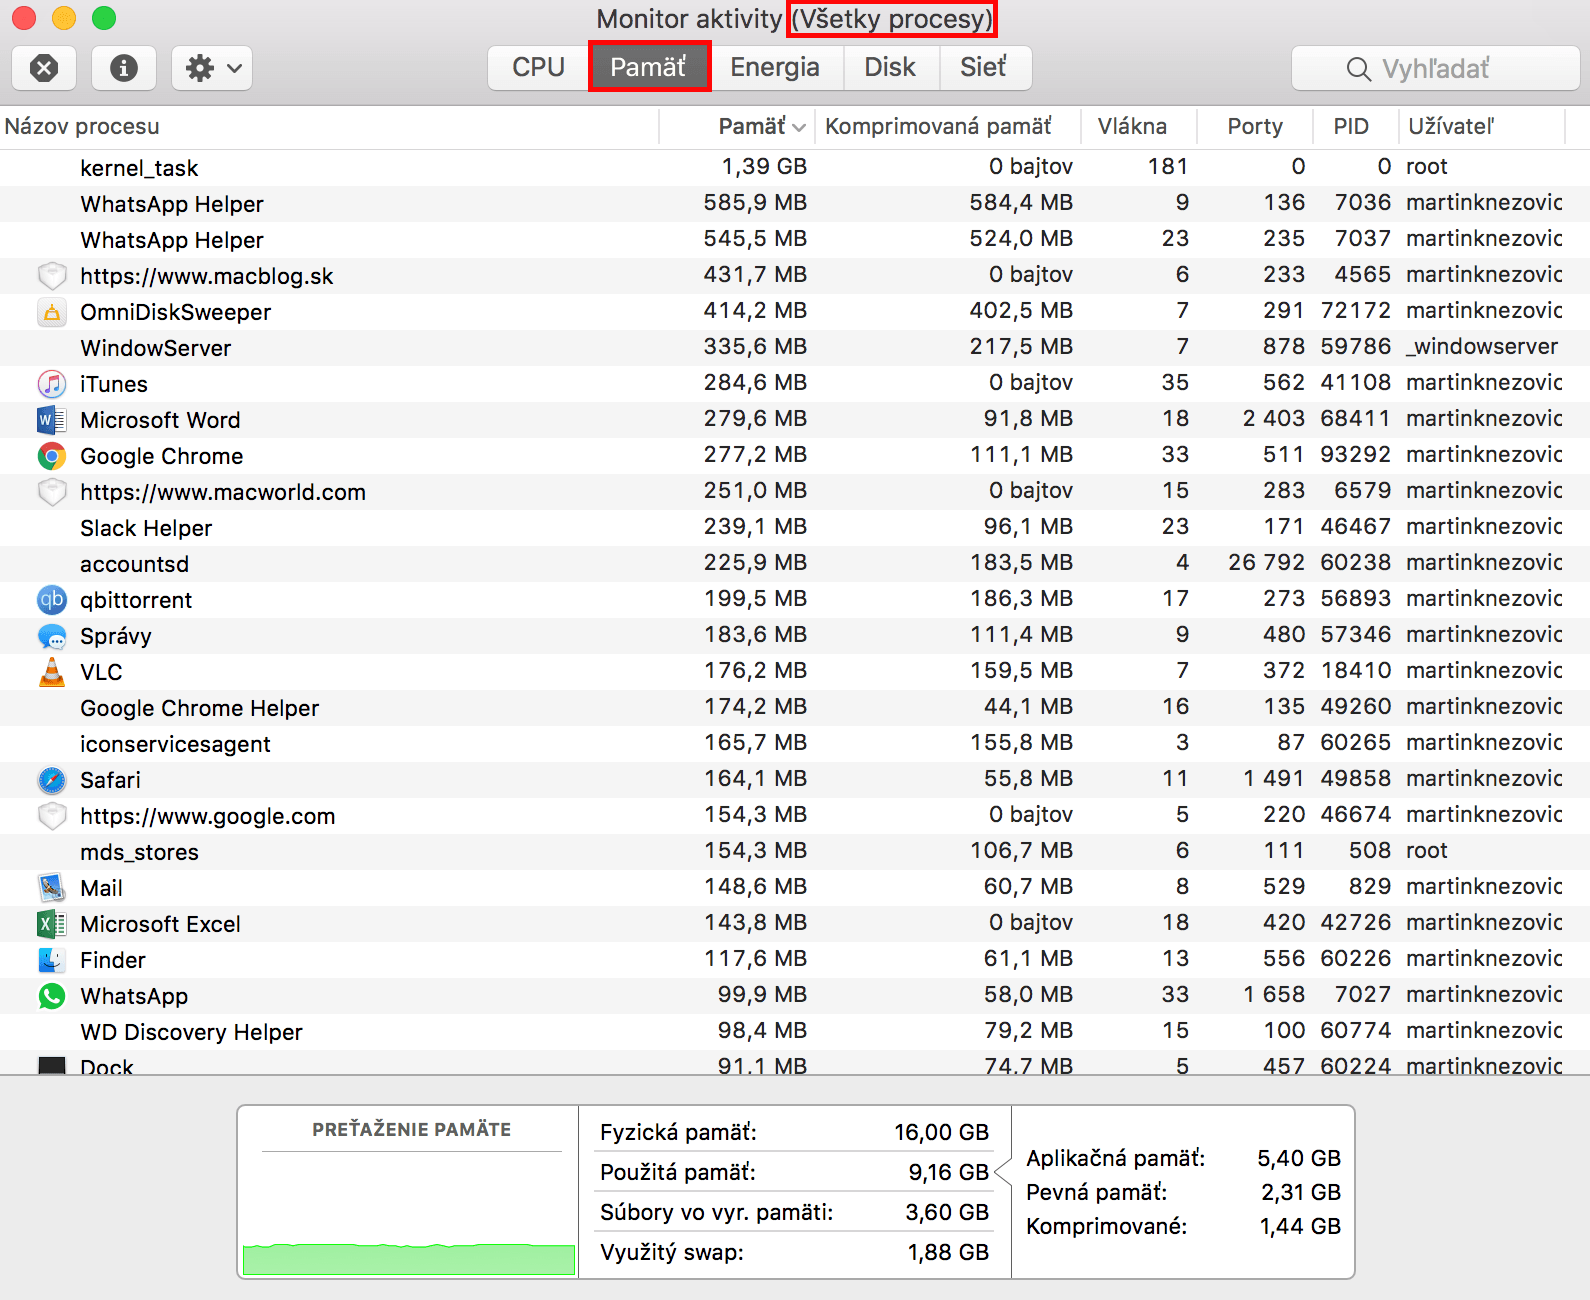Click the Využitý swap 1,88 GB value
Viewport: 1590px width, 1300px height.
948,1252
